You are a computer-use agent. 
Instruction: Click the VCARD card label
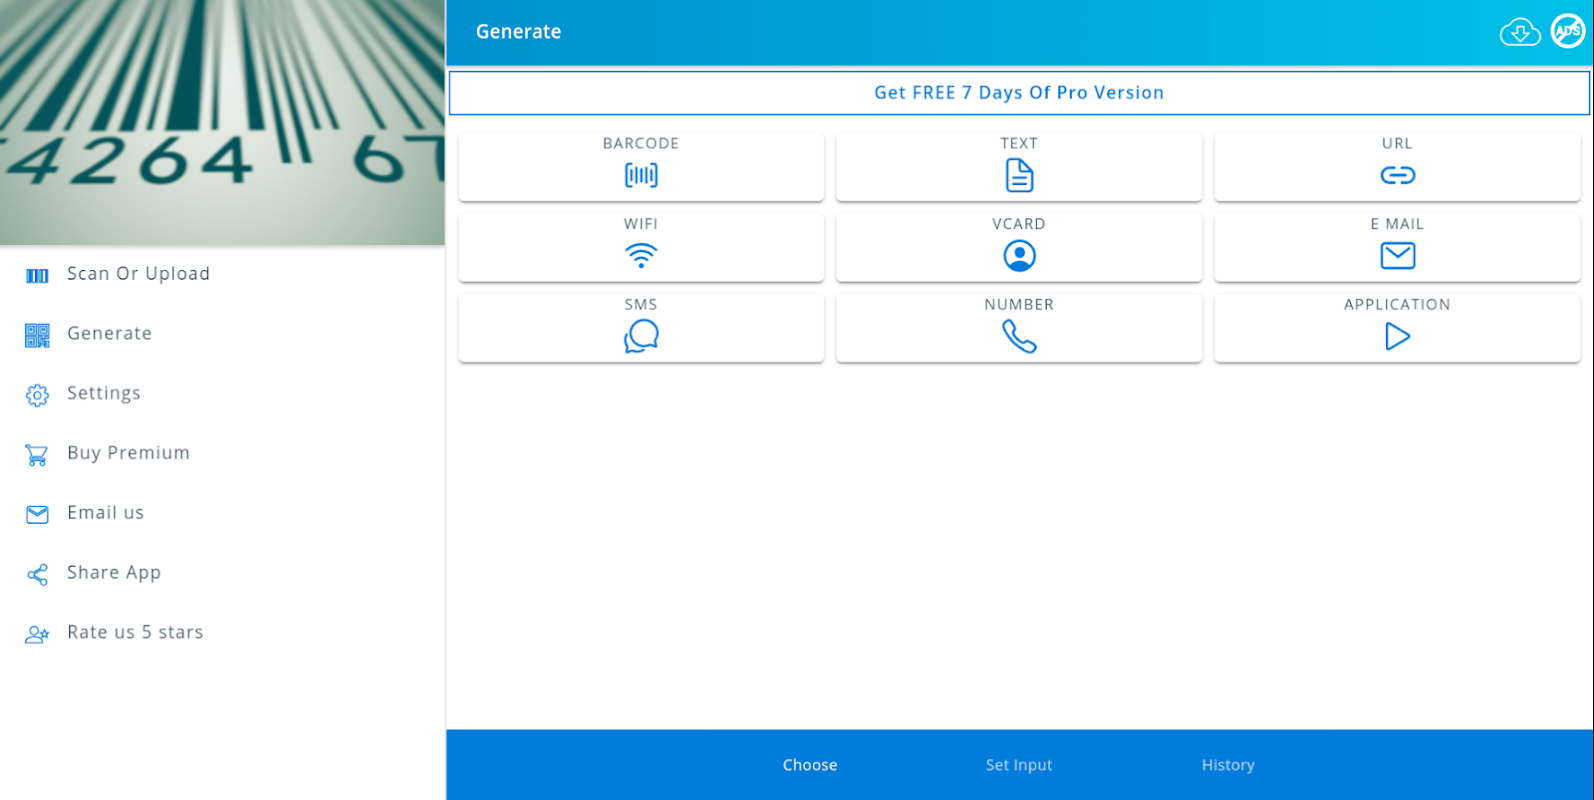[x=1019, y=224]
